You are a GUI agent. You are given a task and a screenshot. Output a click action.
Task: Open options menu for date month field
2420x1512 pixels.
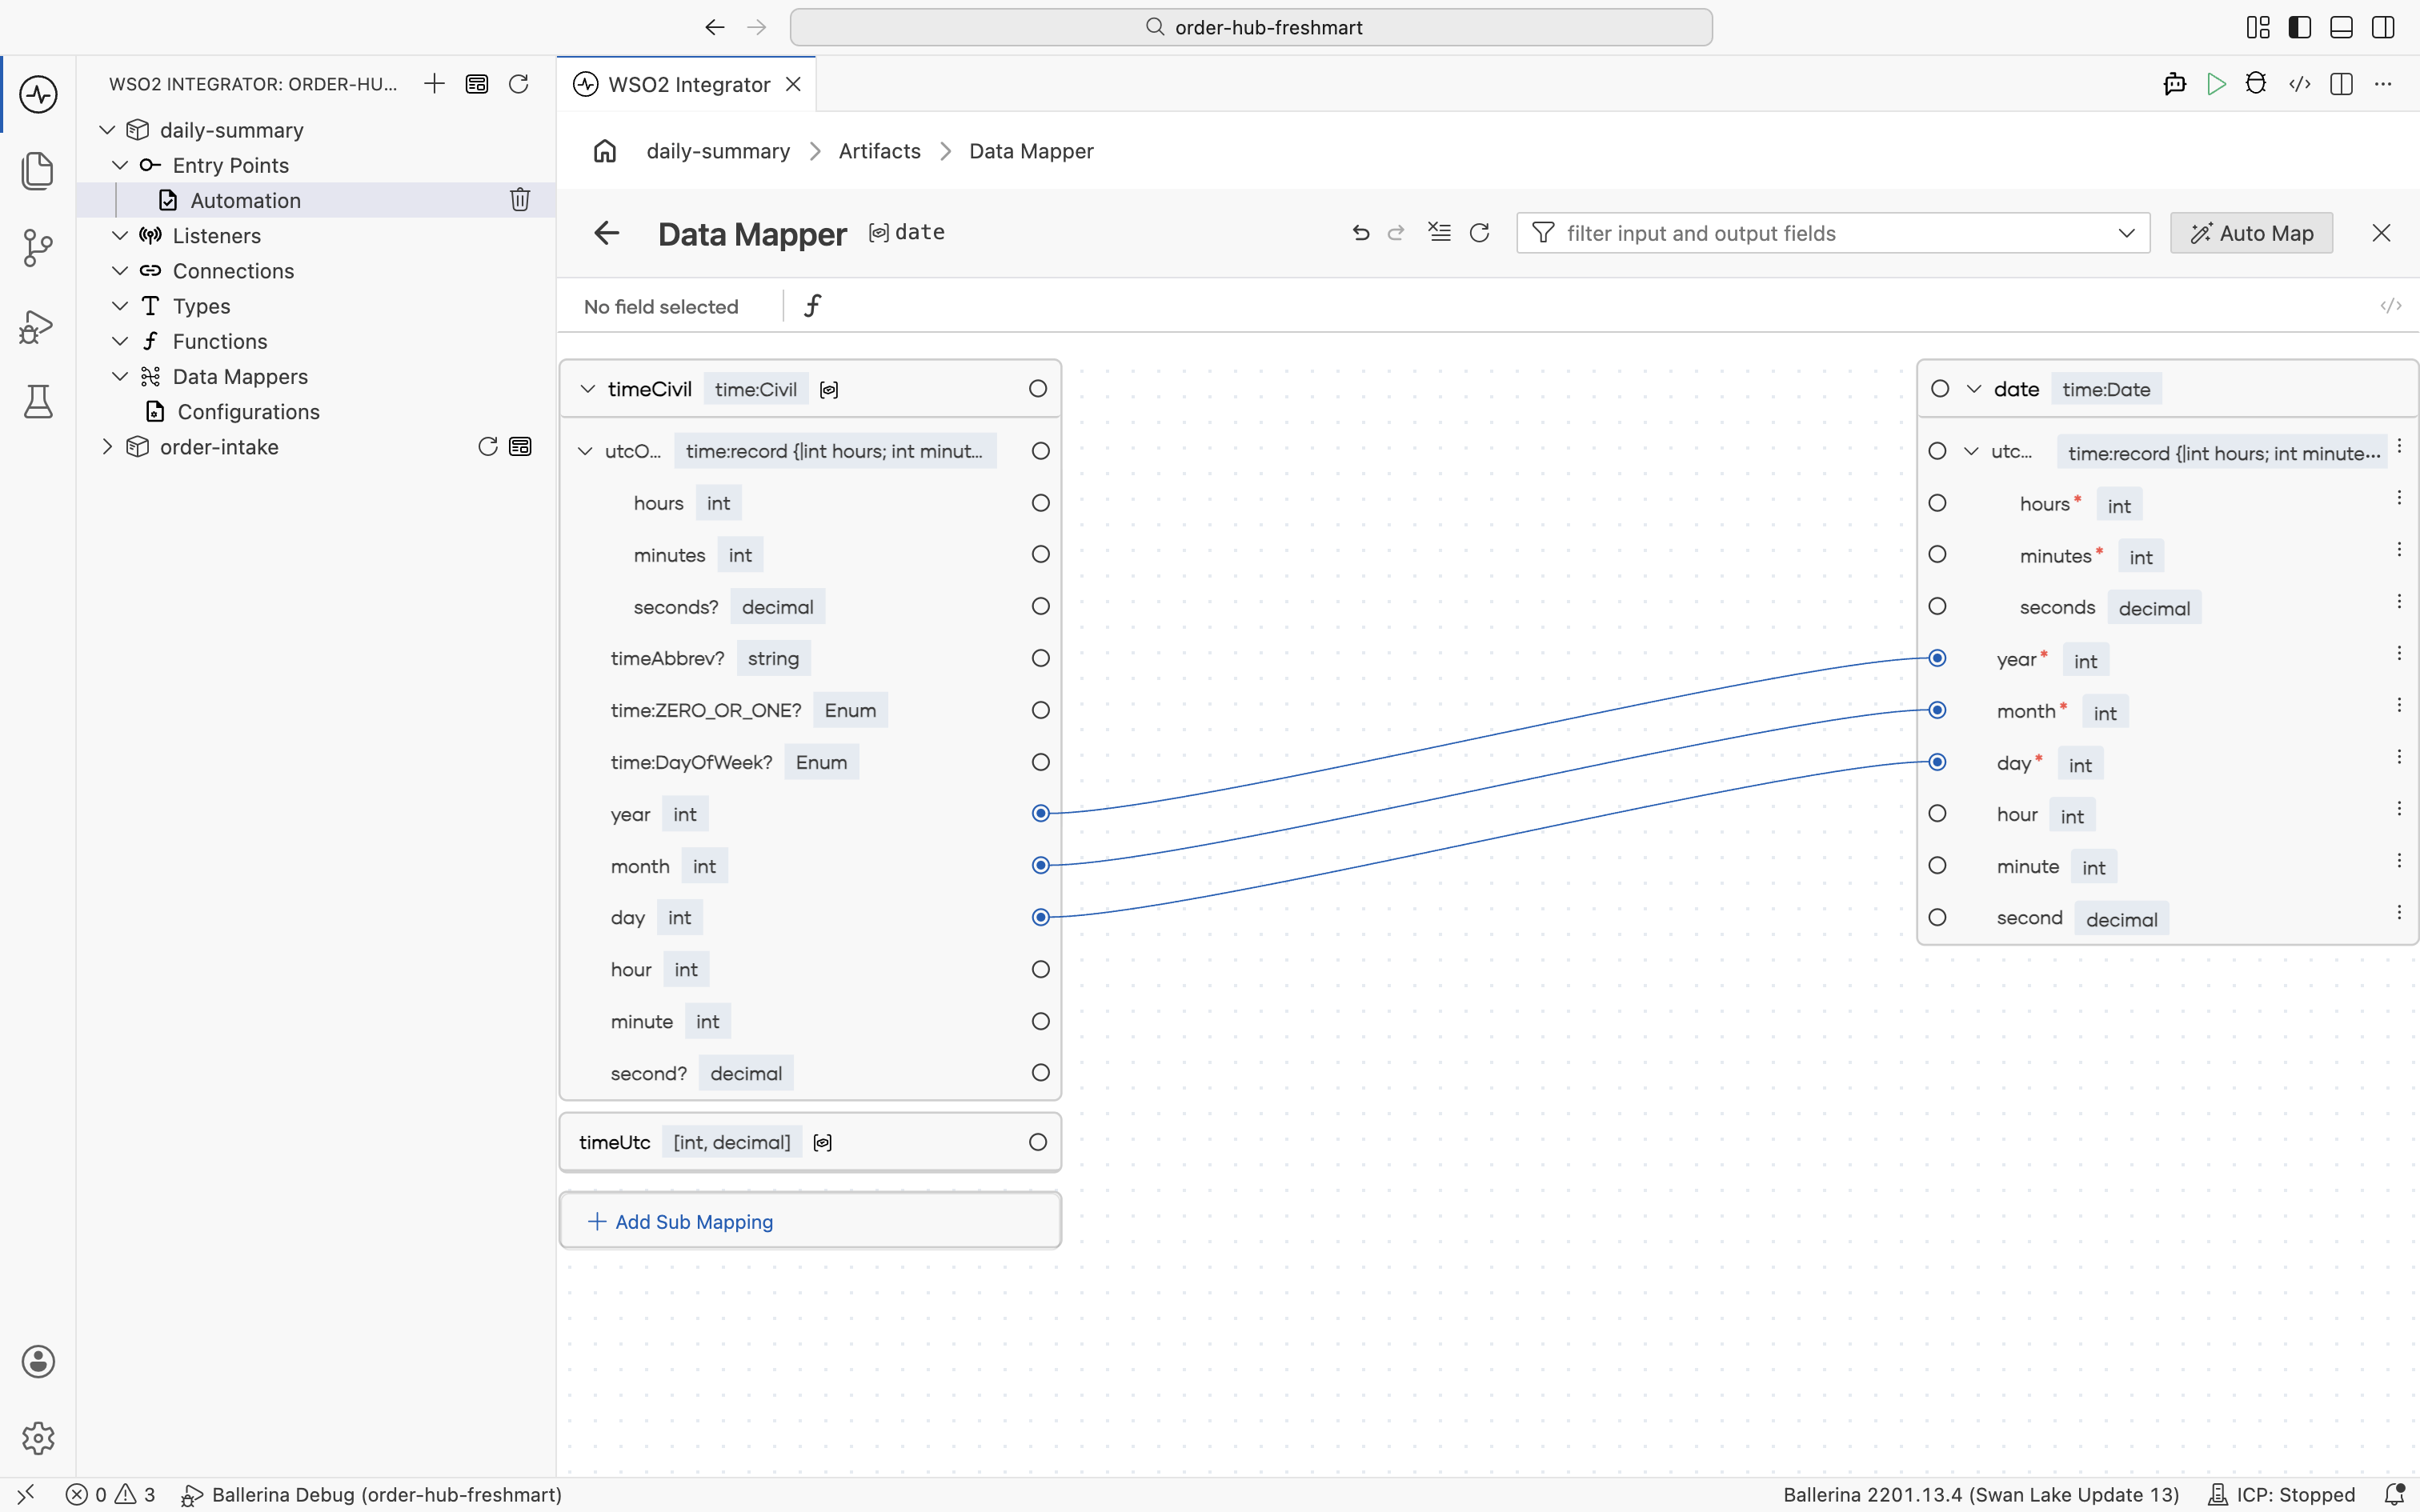[2399, 705]
